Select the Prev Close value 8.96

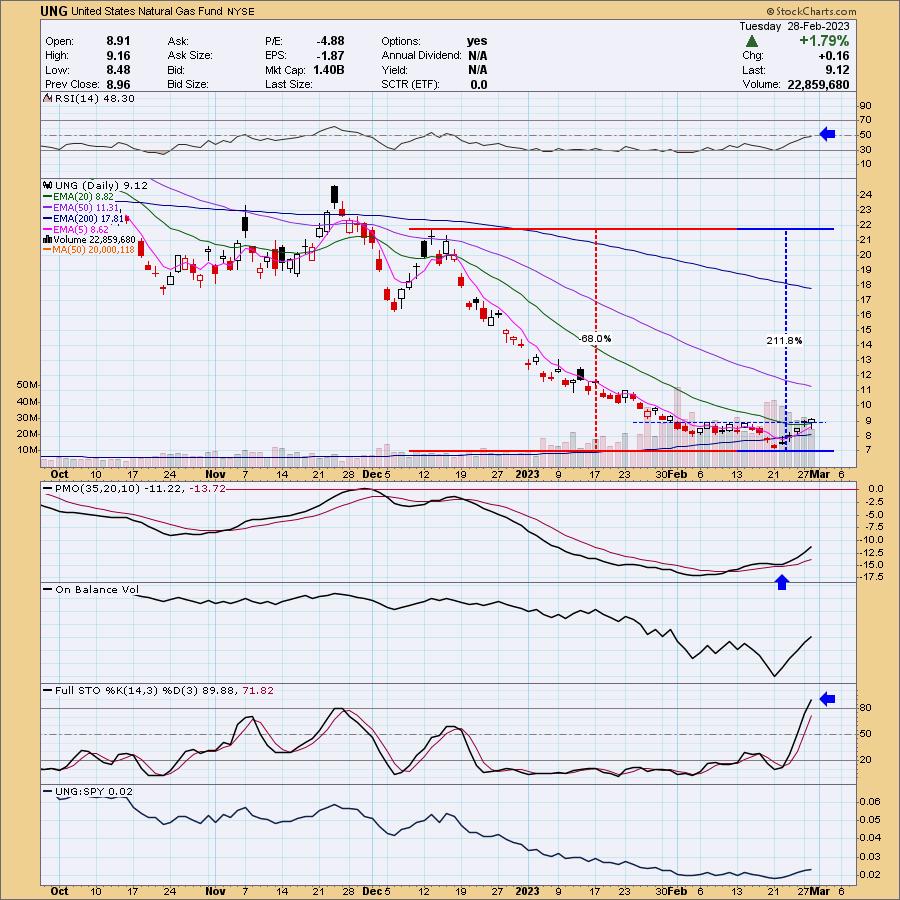tap(118, 84)
